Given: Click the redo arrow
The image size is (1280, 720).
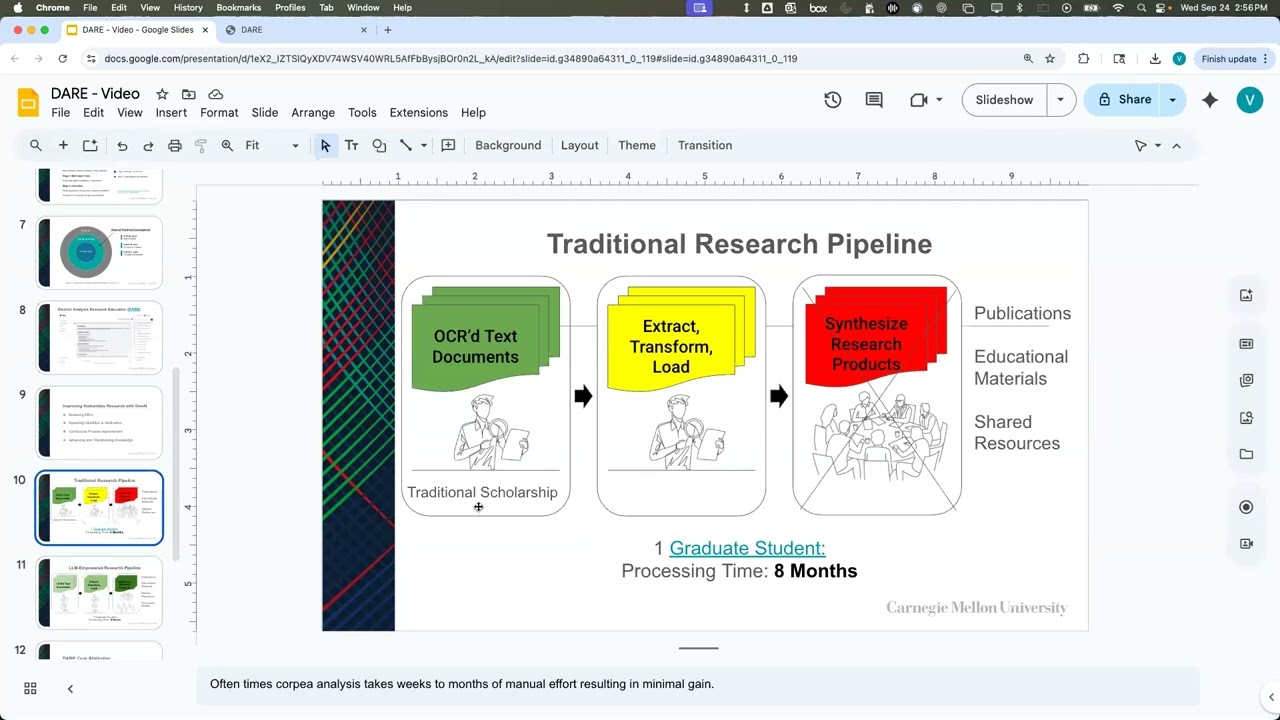Looking at the screenshot, I should pyautogui.click(x=148, y=145).
